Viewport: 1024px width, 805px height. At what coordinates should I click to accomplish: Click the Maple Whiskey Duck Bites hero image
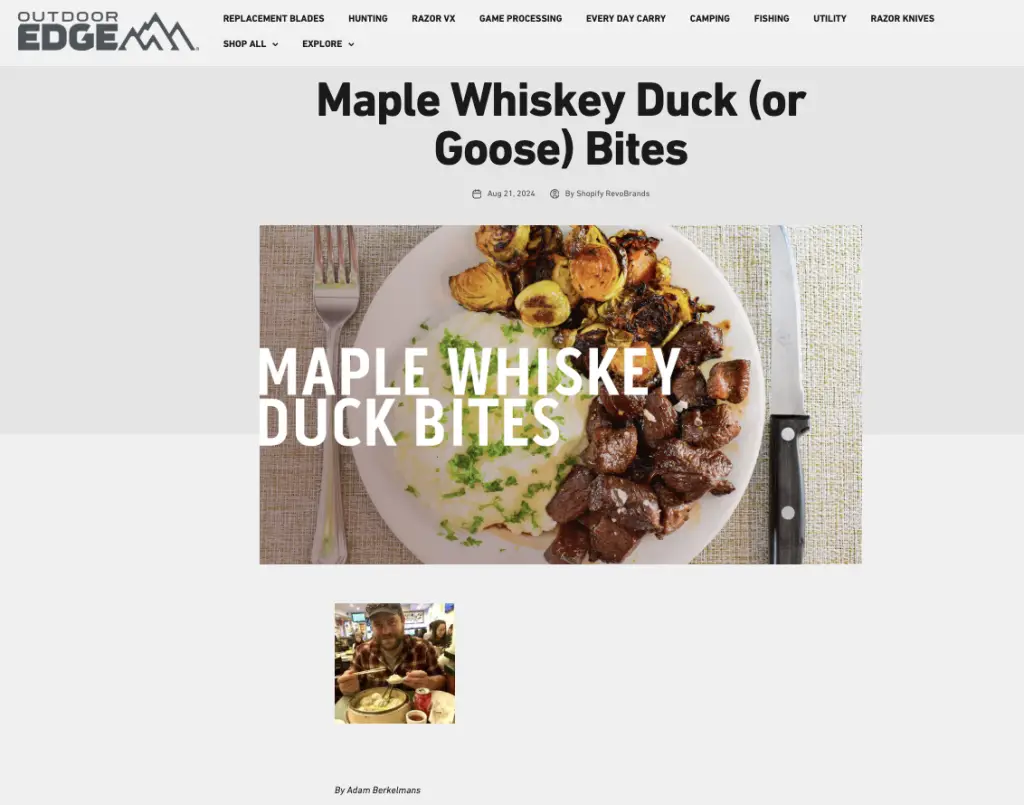560,394
